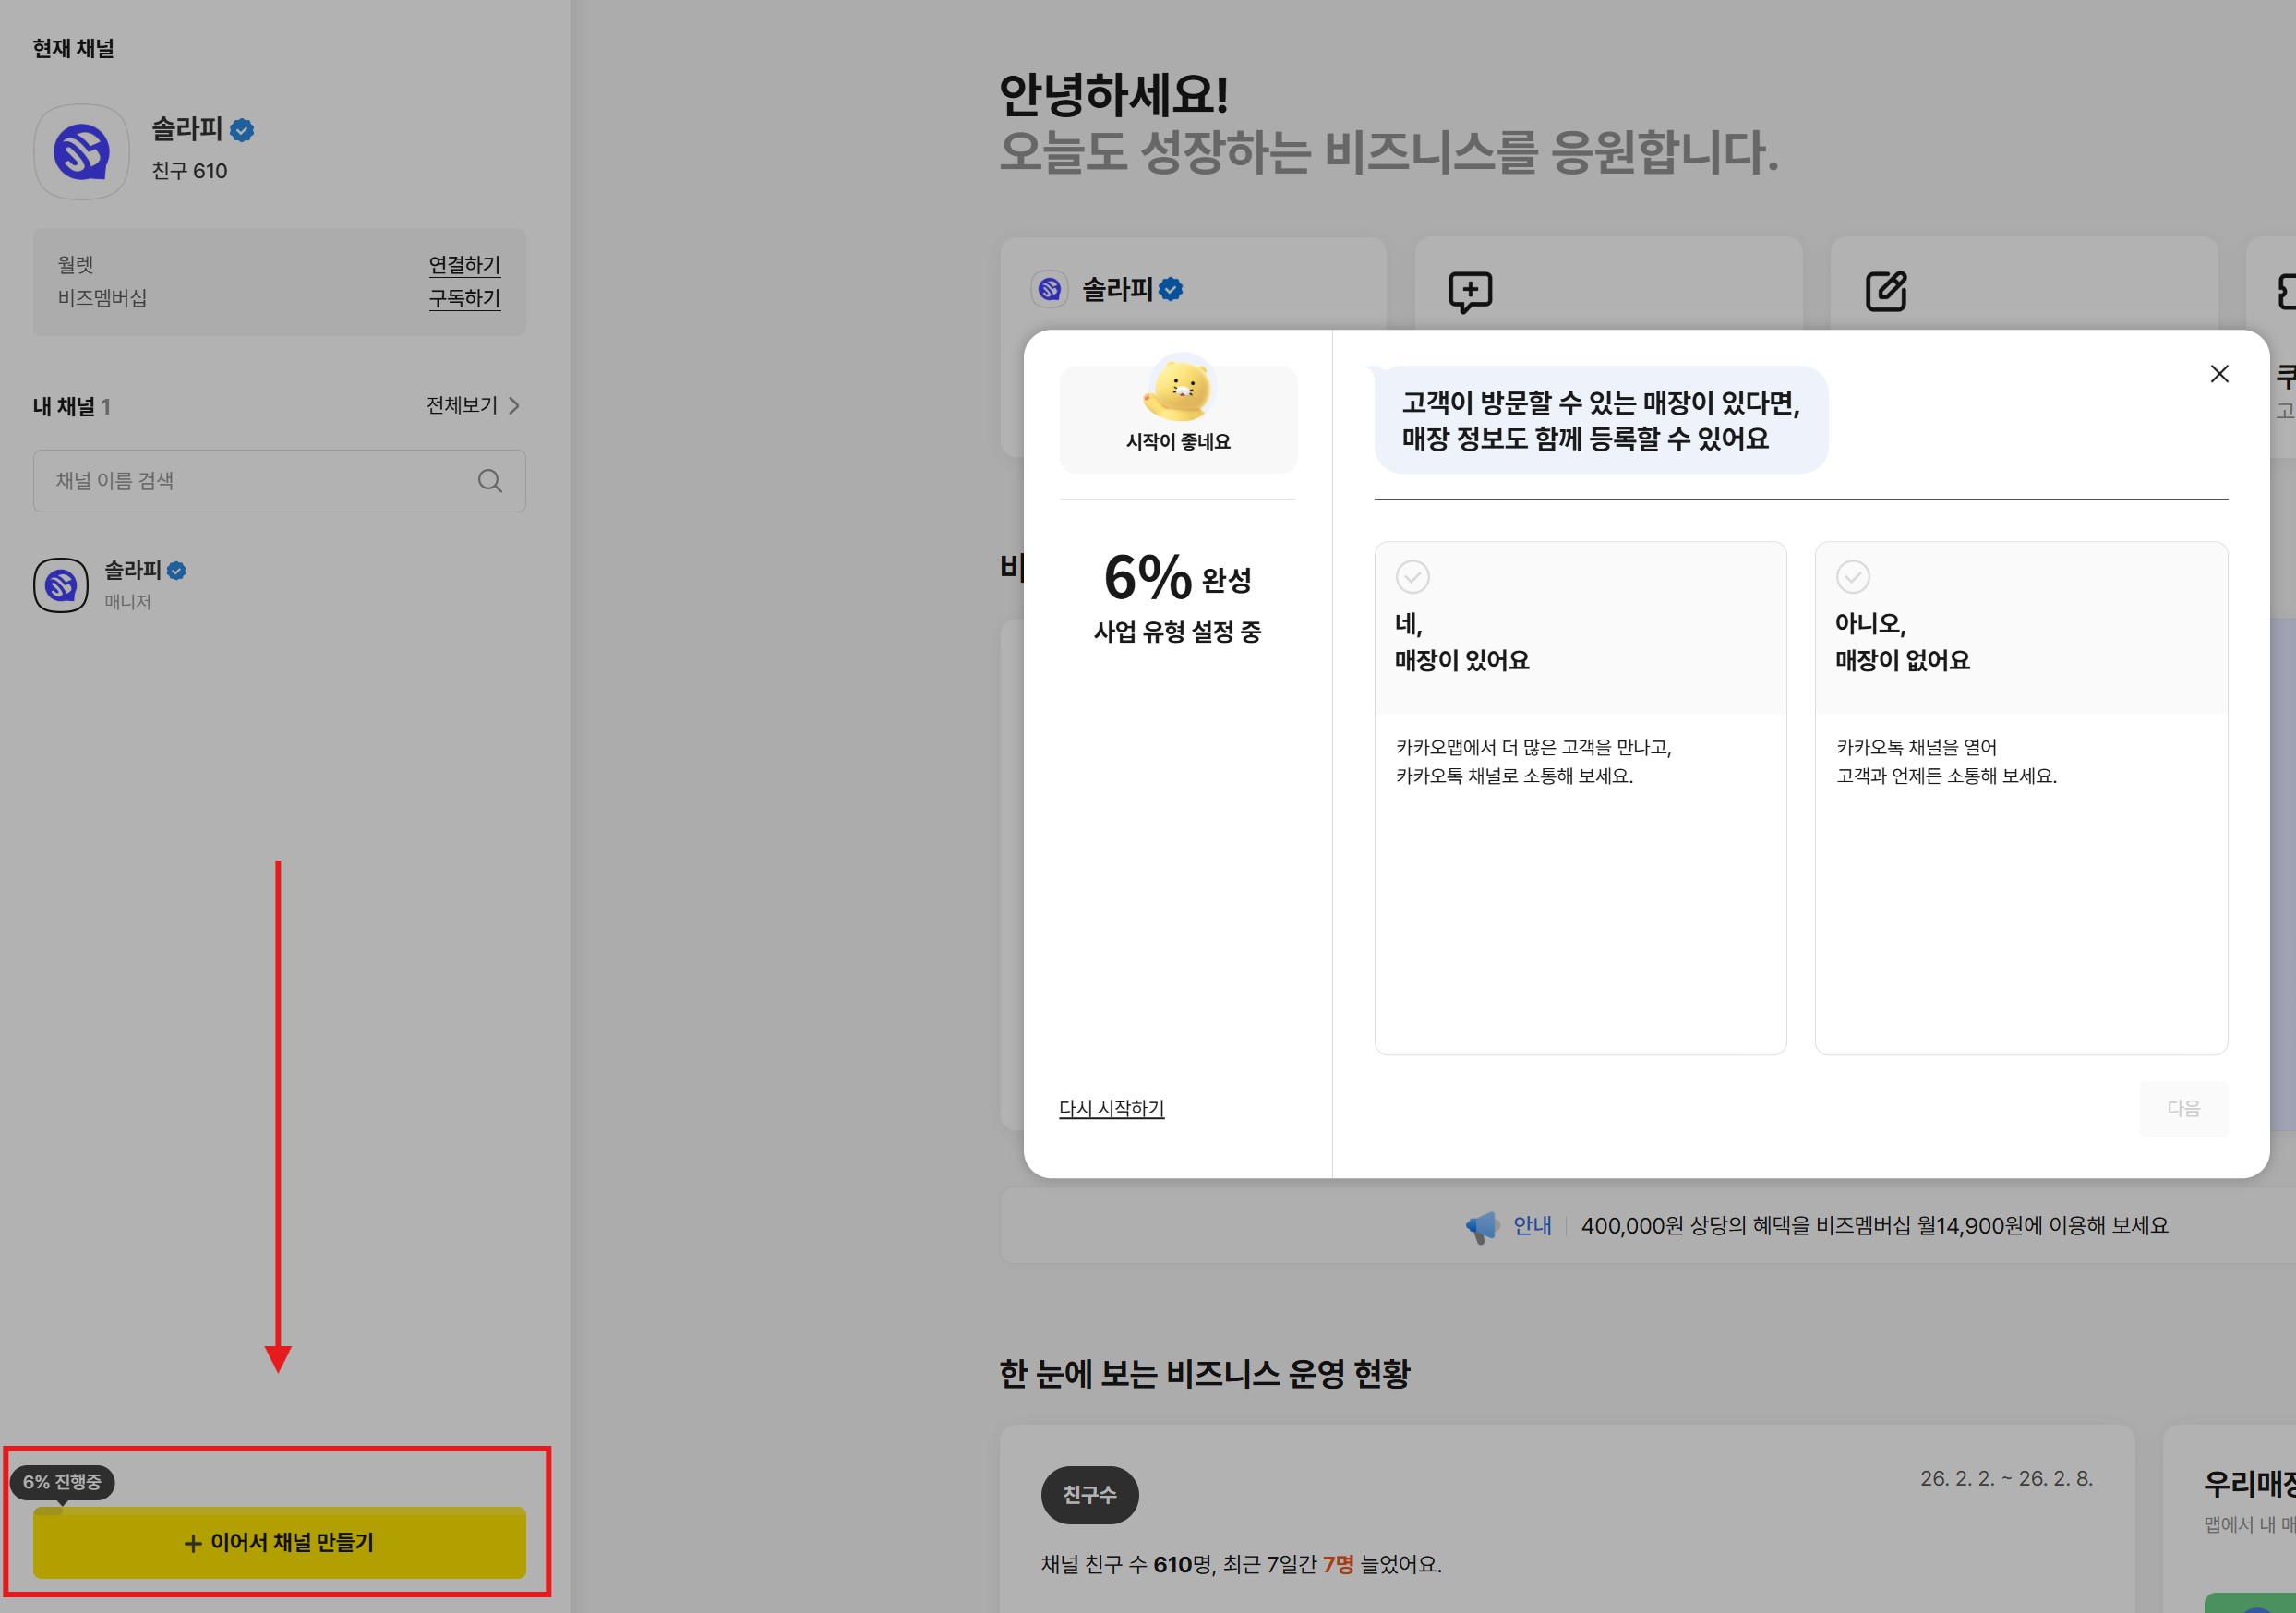Click the edit pencil icon card
The image size is (2296, 1613).
1885,291
